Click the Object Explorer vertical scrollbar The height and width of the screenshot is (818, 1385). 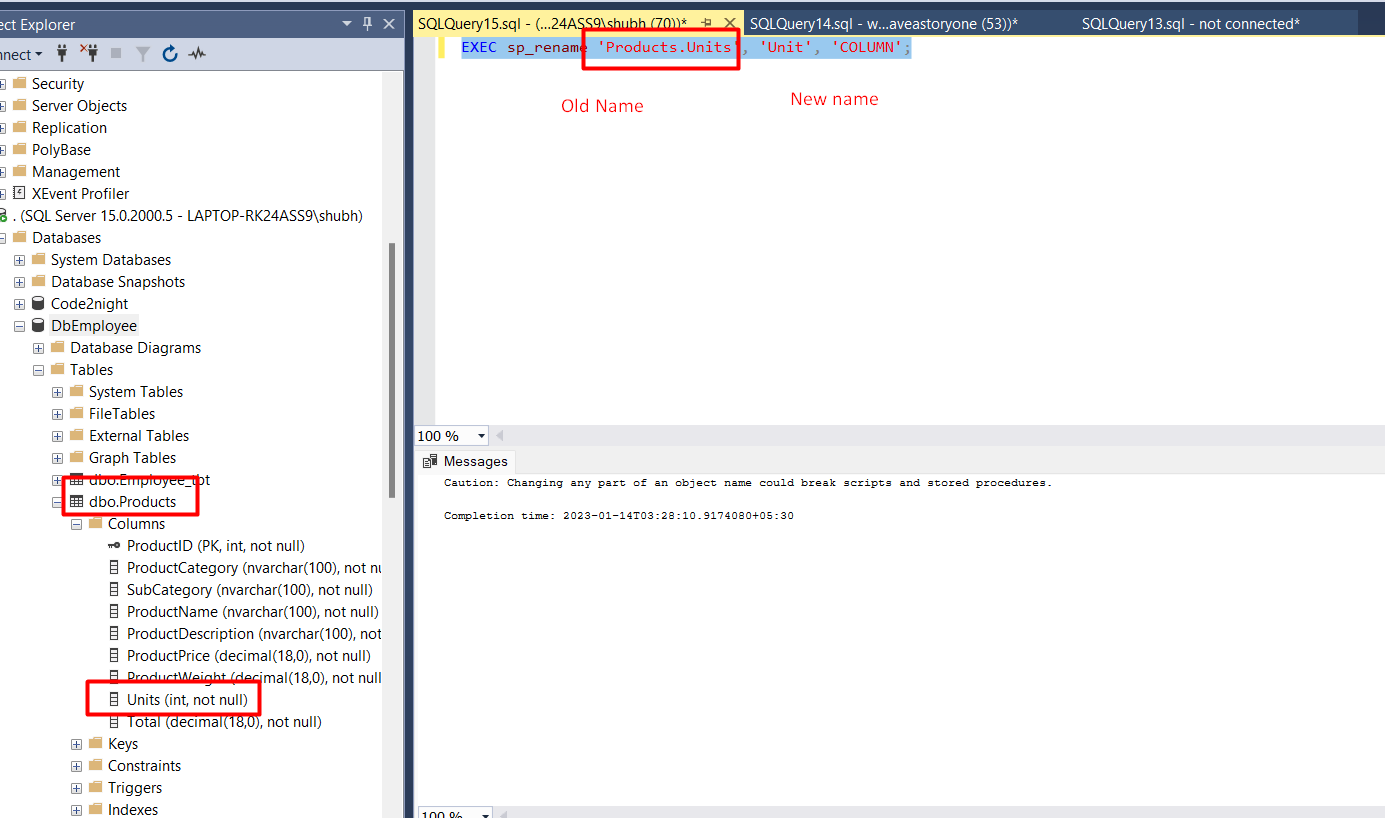tap(392, 370)
